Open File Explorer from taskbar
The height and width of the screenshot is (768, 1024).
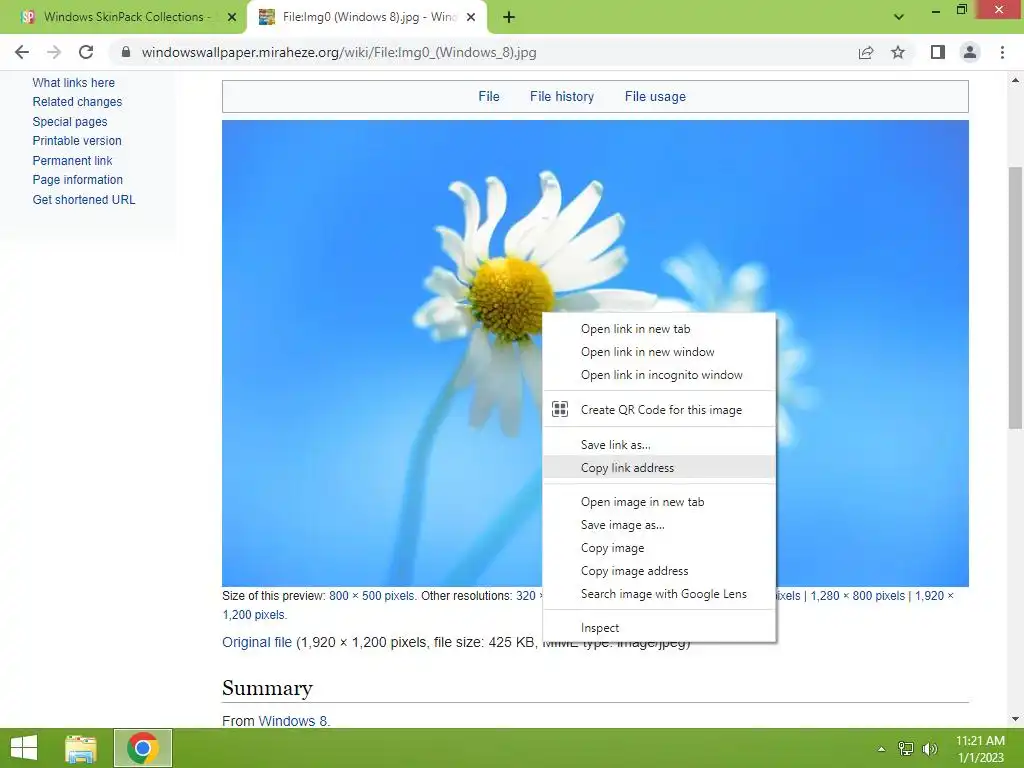[81, 748]
